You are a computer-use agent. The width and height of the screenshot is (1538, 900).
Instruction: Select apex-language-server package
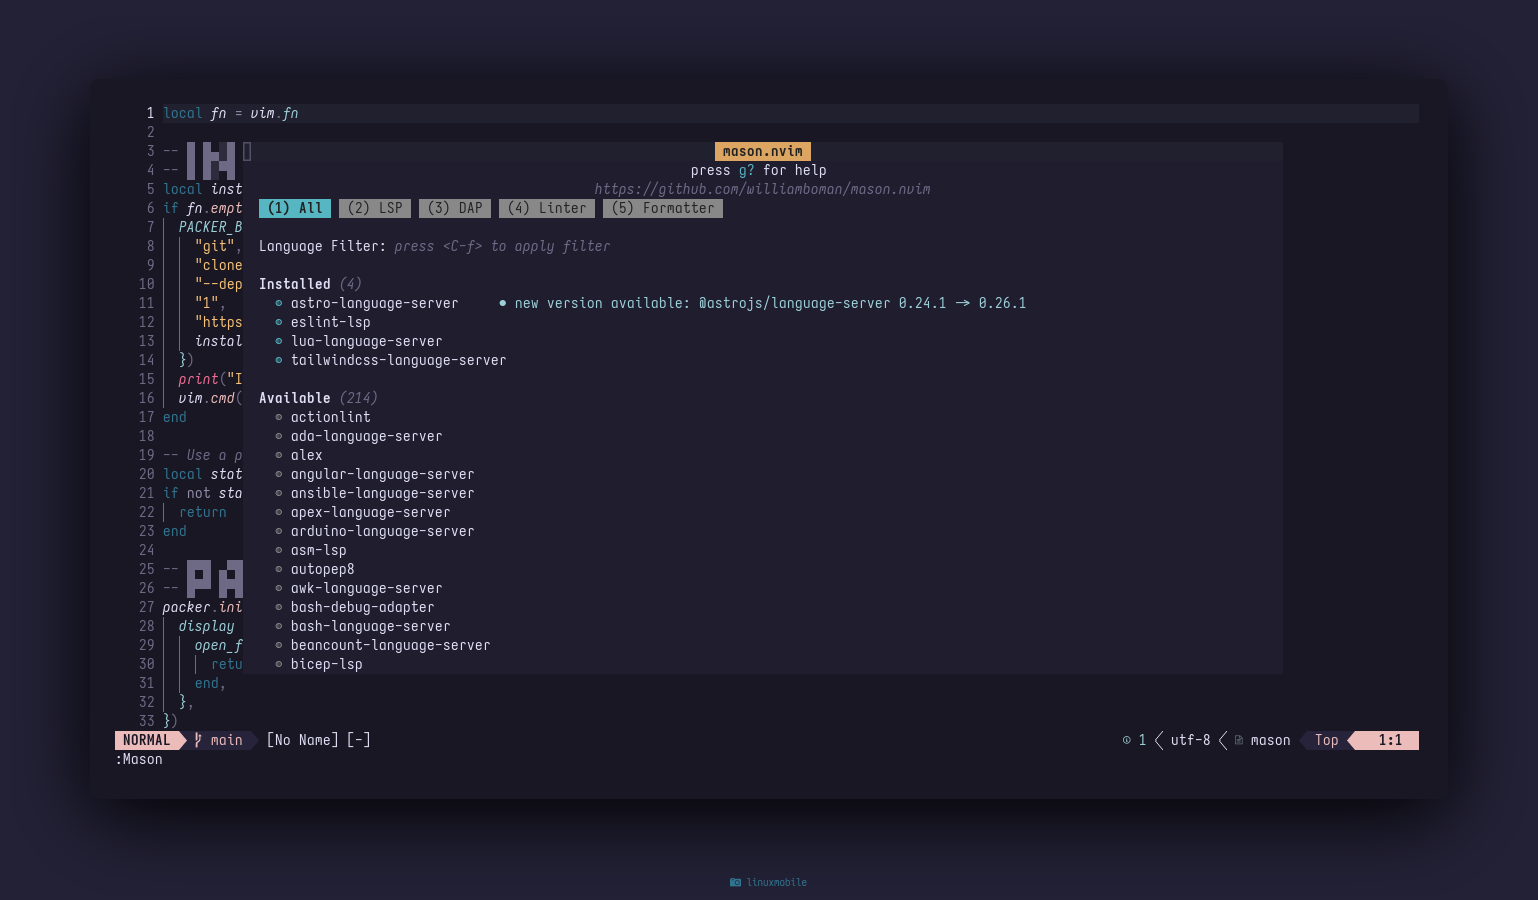pos(370,512)
